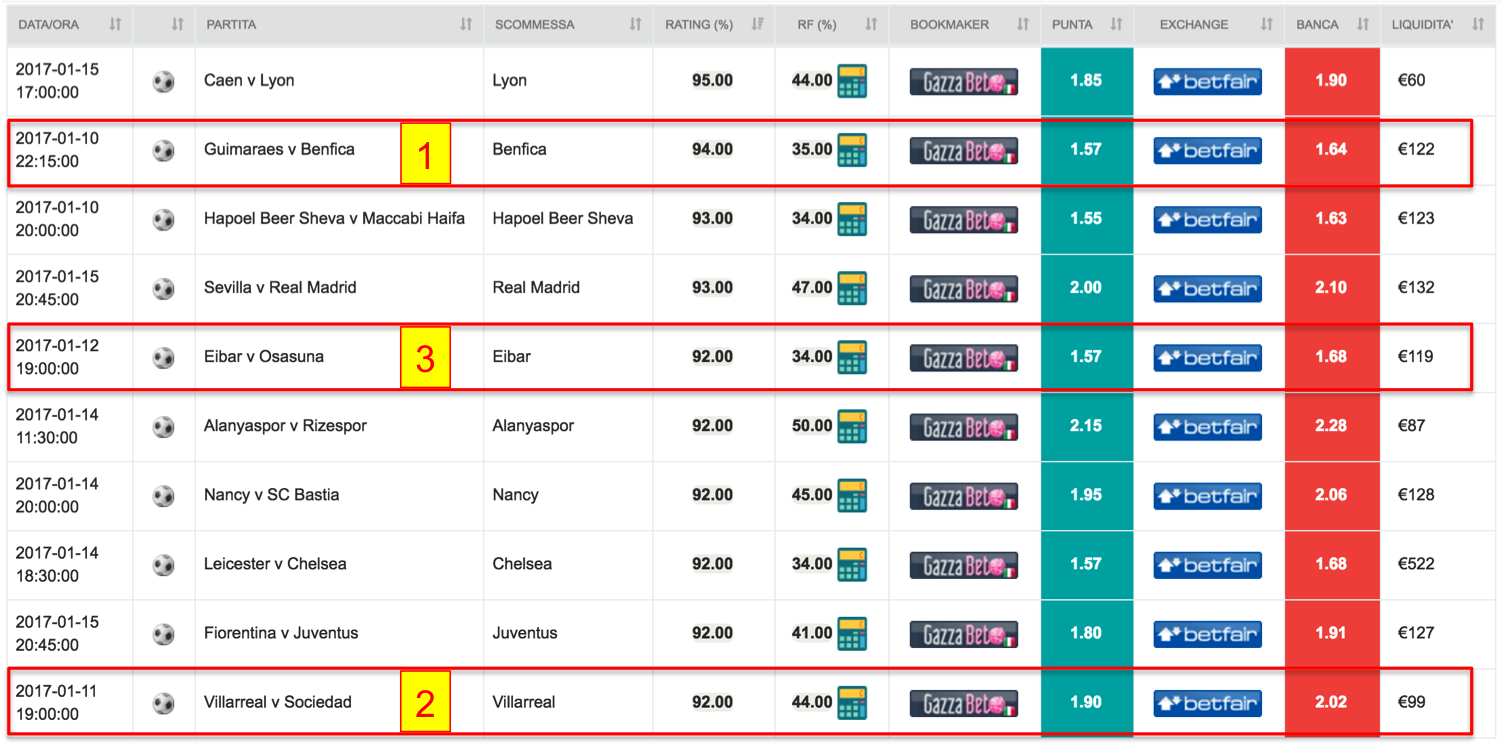1502x746 pixels.
Task: Click BANCA odds 2.28 for Alanyaspor
Action: [x=1331, y=426]
